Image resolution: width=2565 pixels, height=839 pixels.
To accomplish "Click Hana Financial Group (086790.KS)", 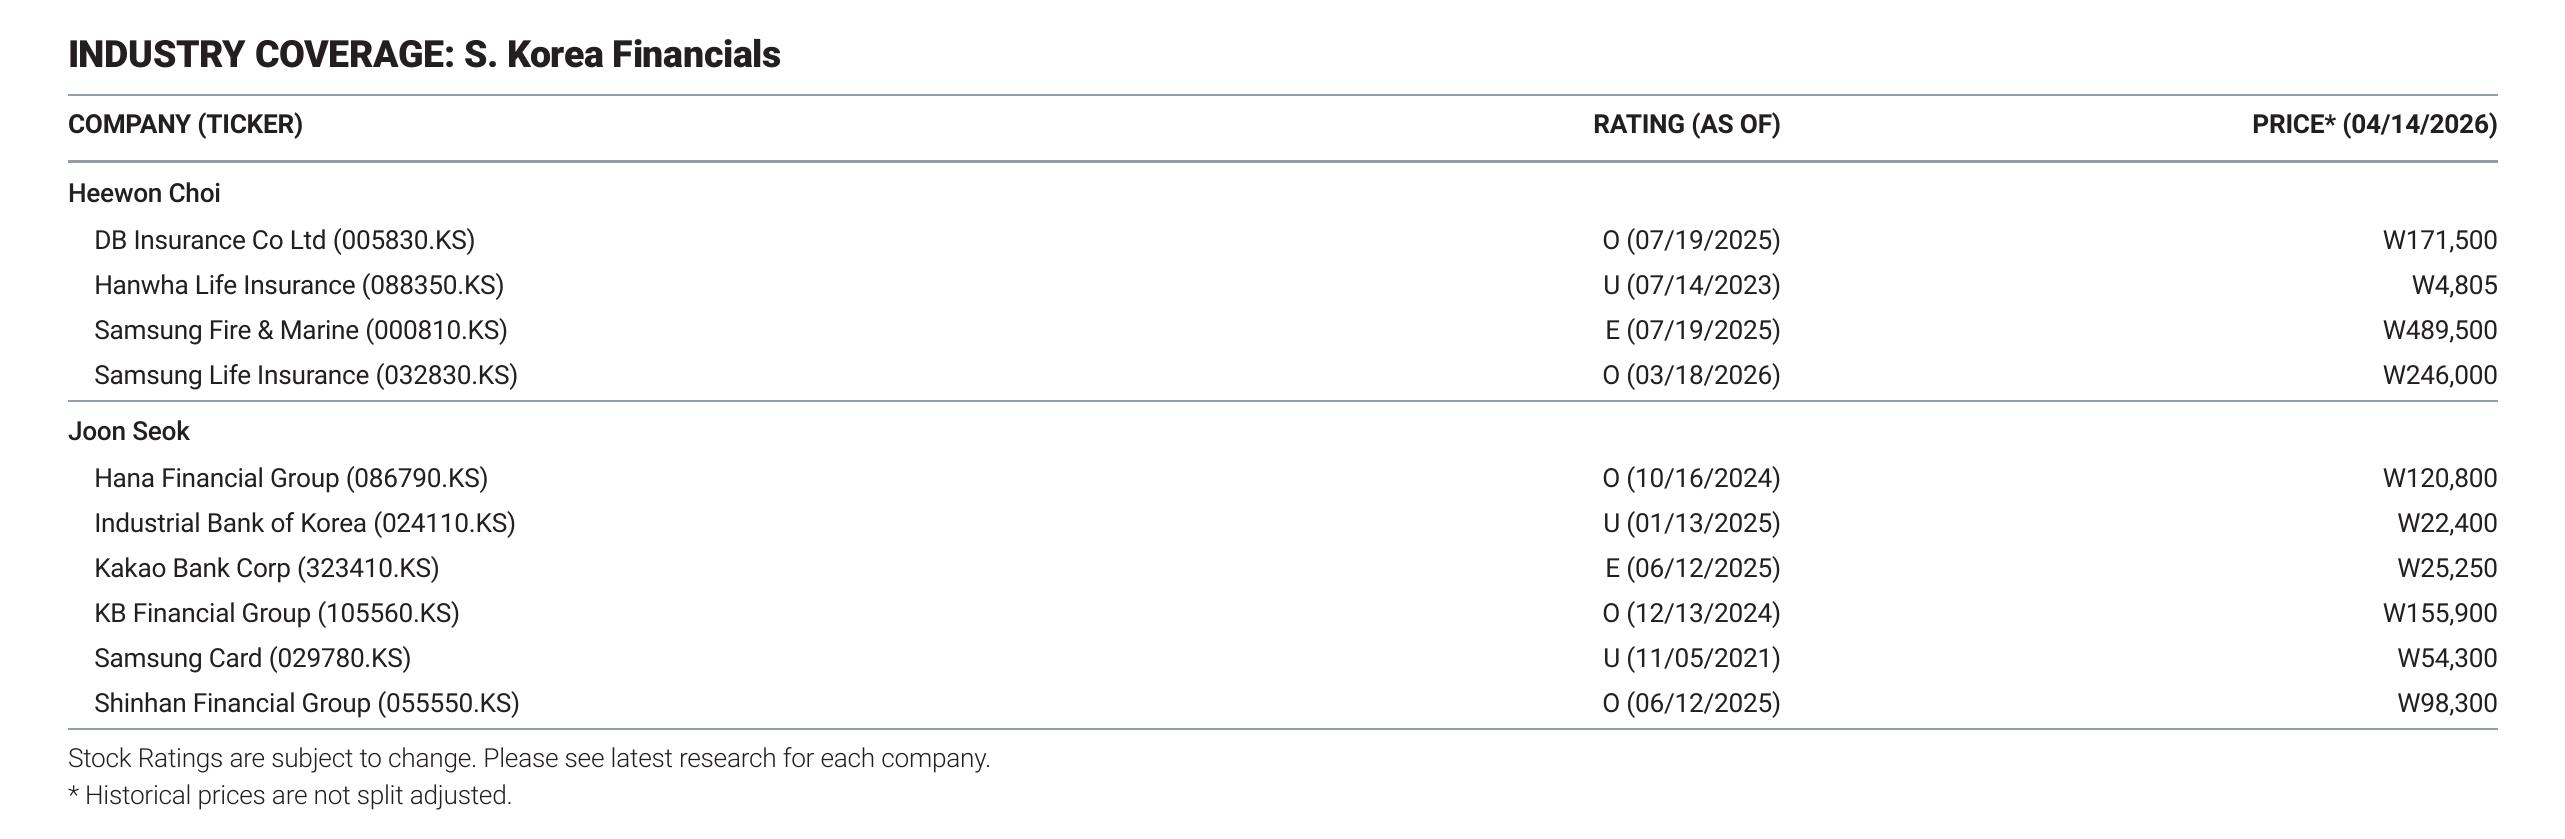I will point(291,479).
